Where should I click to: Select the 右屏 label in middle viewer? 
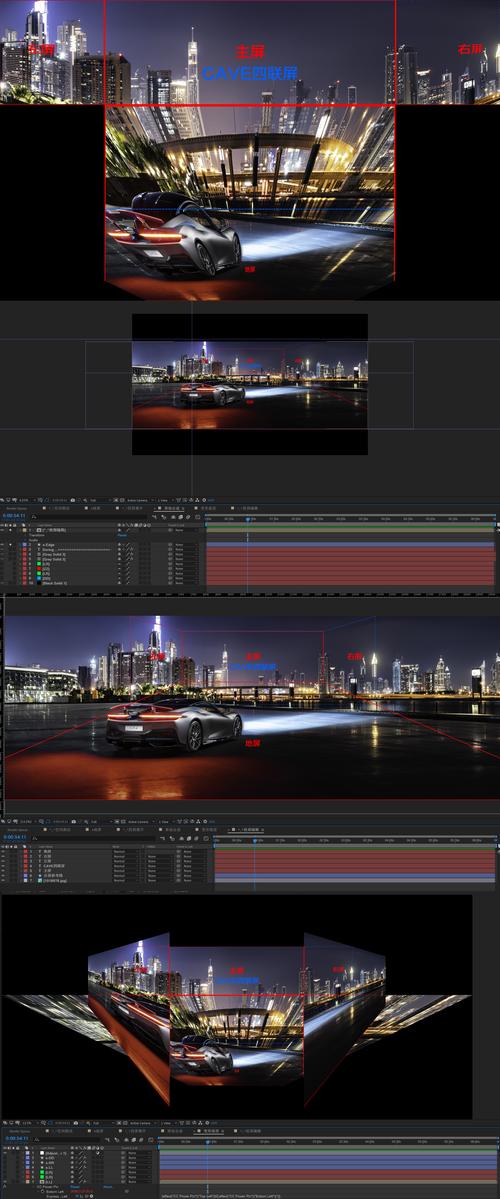(x=354, y=656)
